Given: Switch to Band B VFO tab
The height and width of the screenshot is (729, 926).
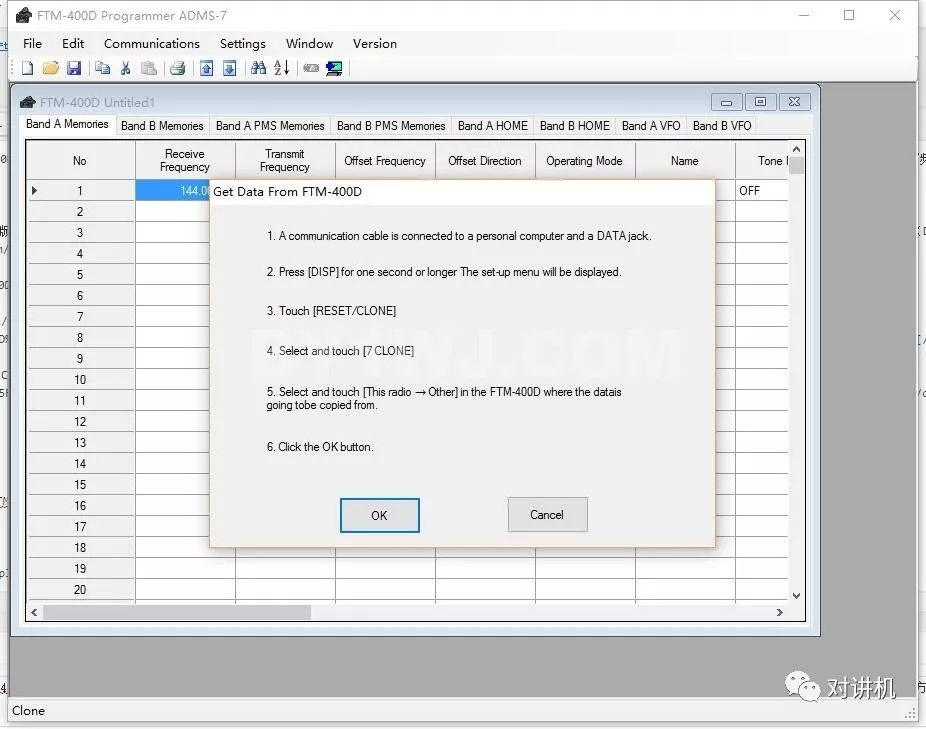Looking at the screenshot, I should 722,126.
